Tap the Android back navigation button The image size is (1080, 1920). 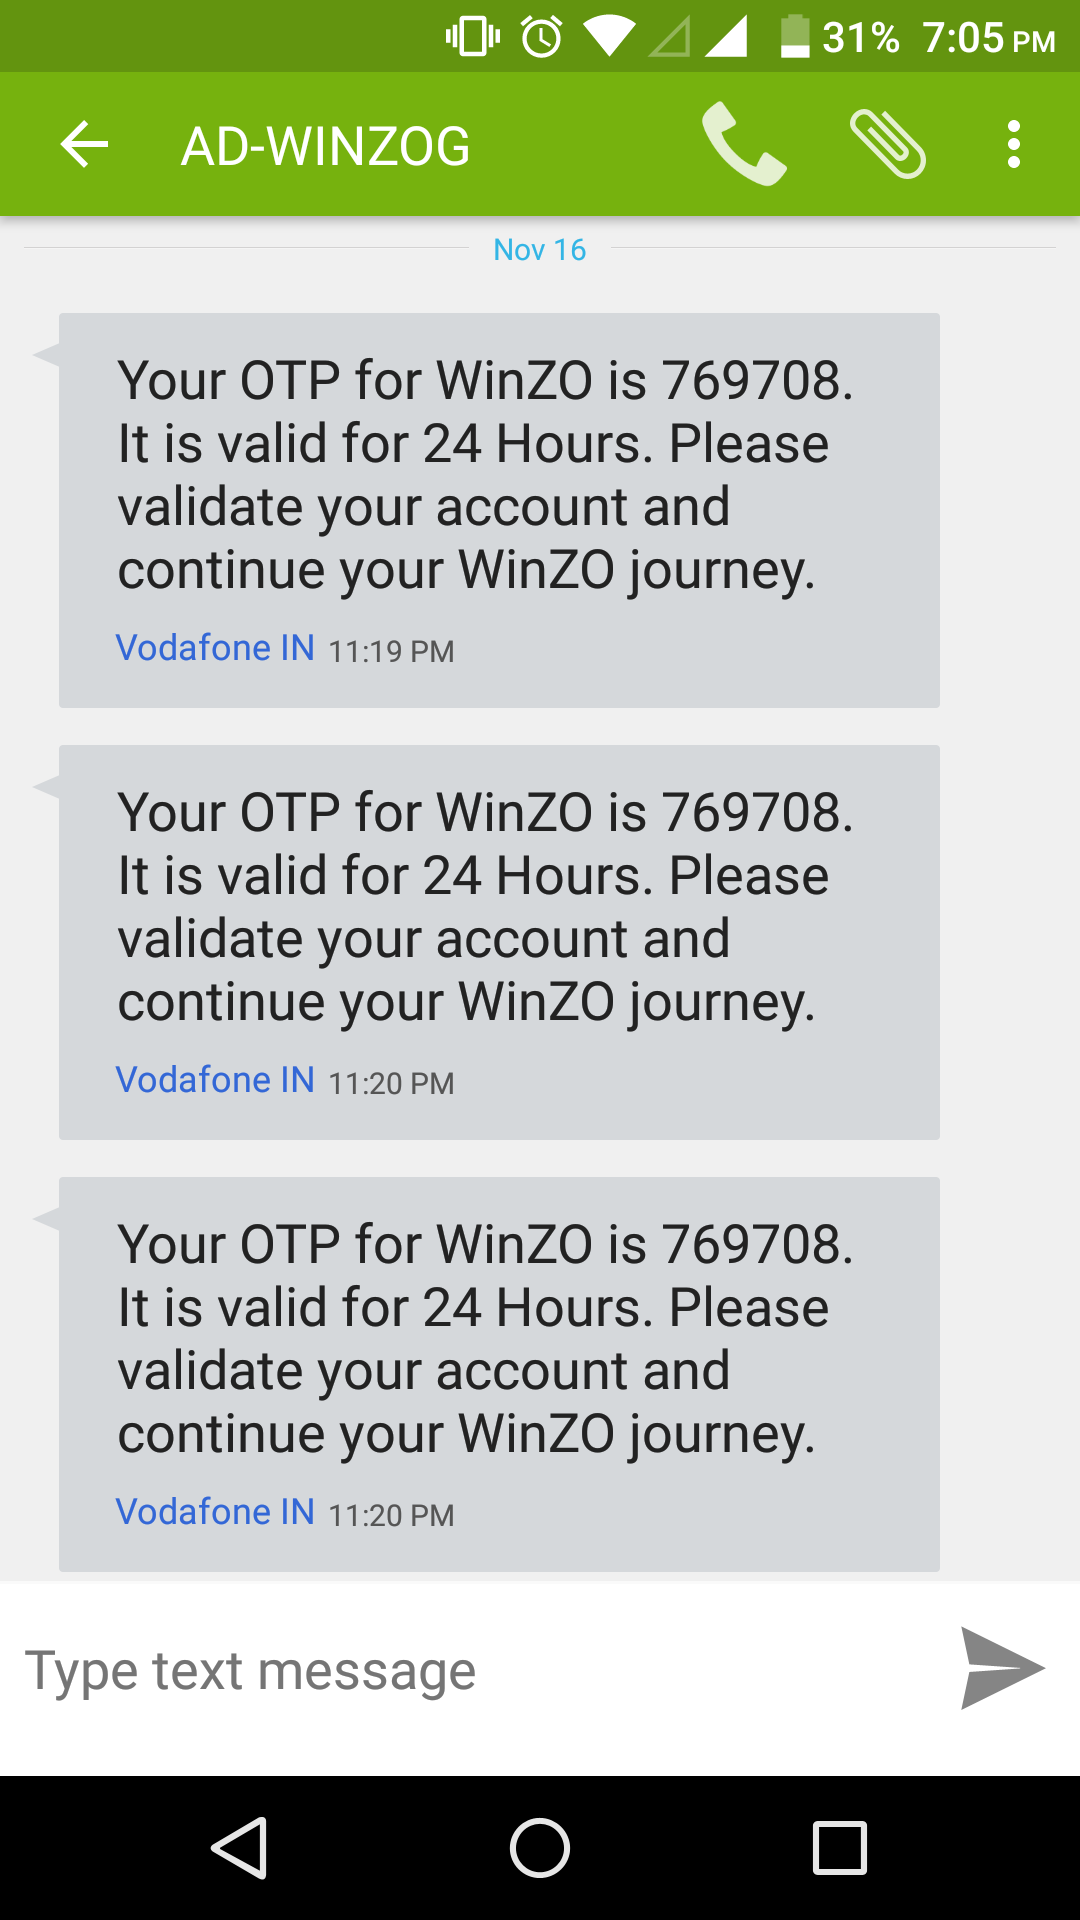240,1847
